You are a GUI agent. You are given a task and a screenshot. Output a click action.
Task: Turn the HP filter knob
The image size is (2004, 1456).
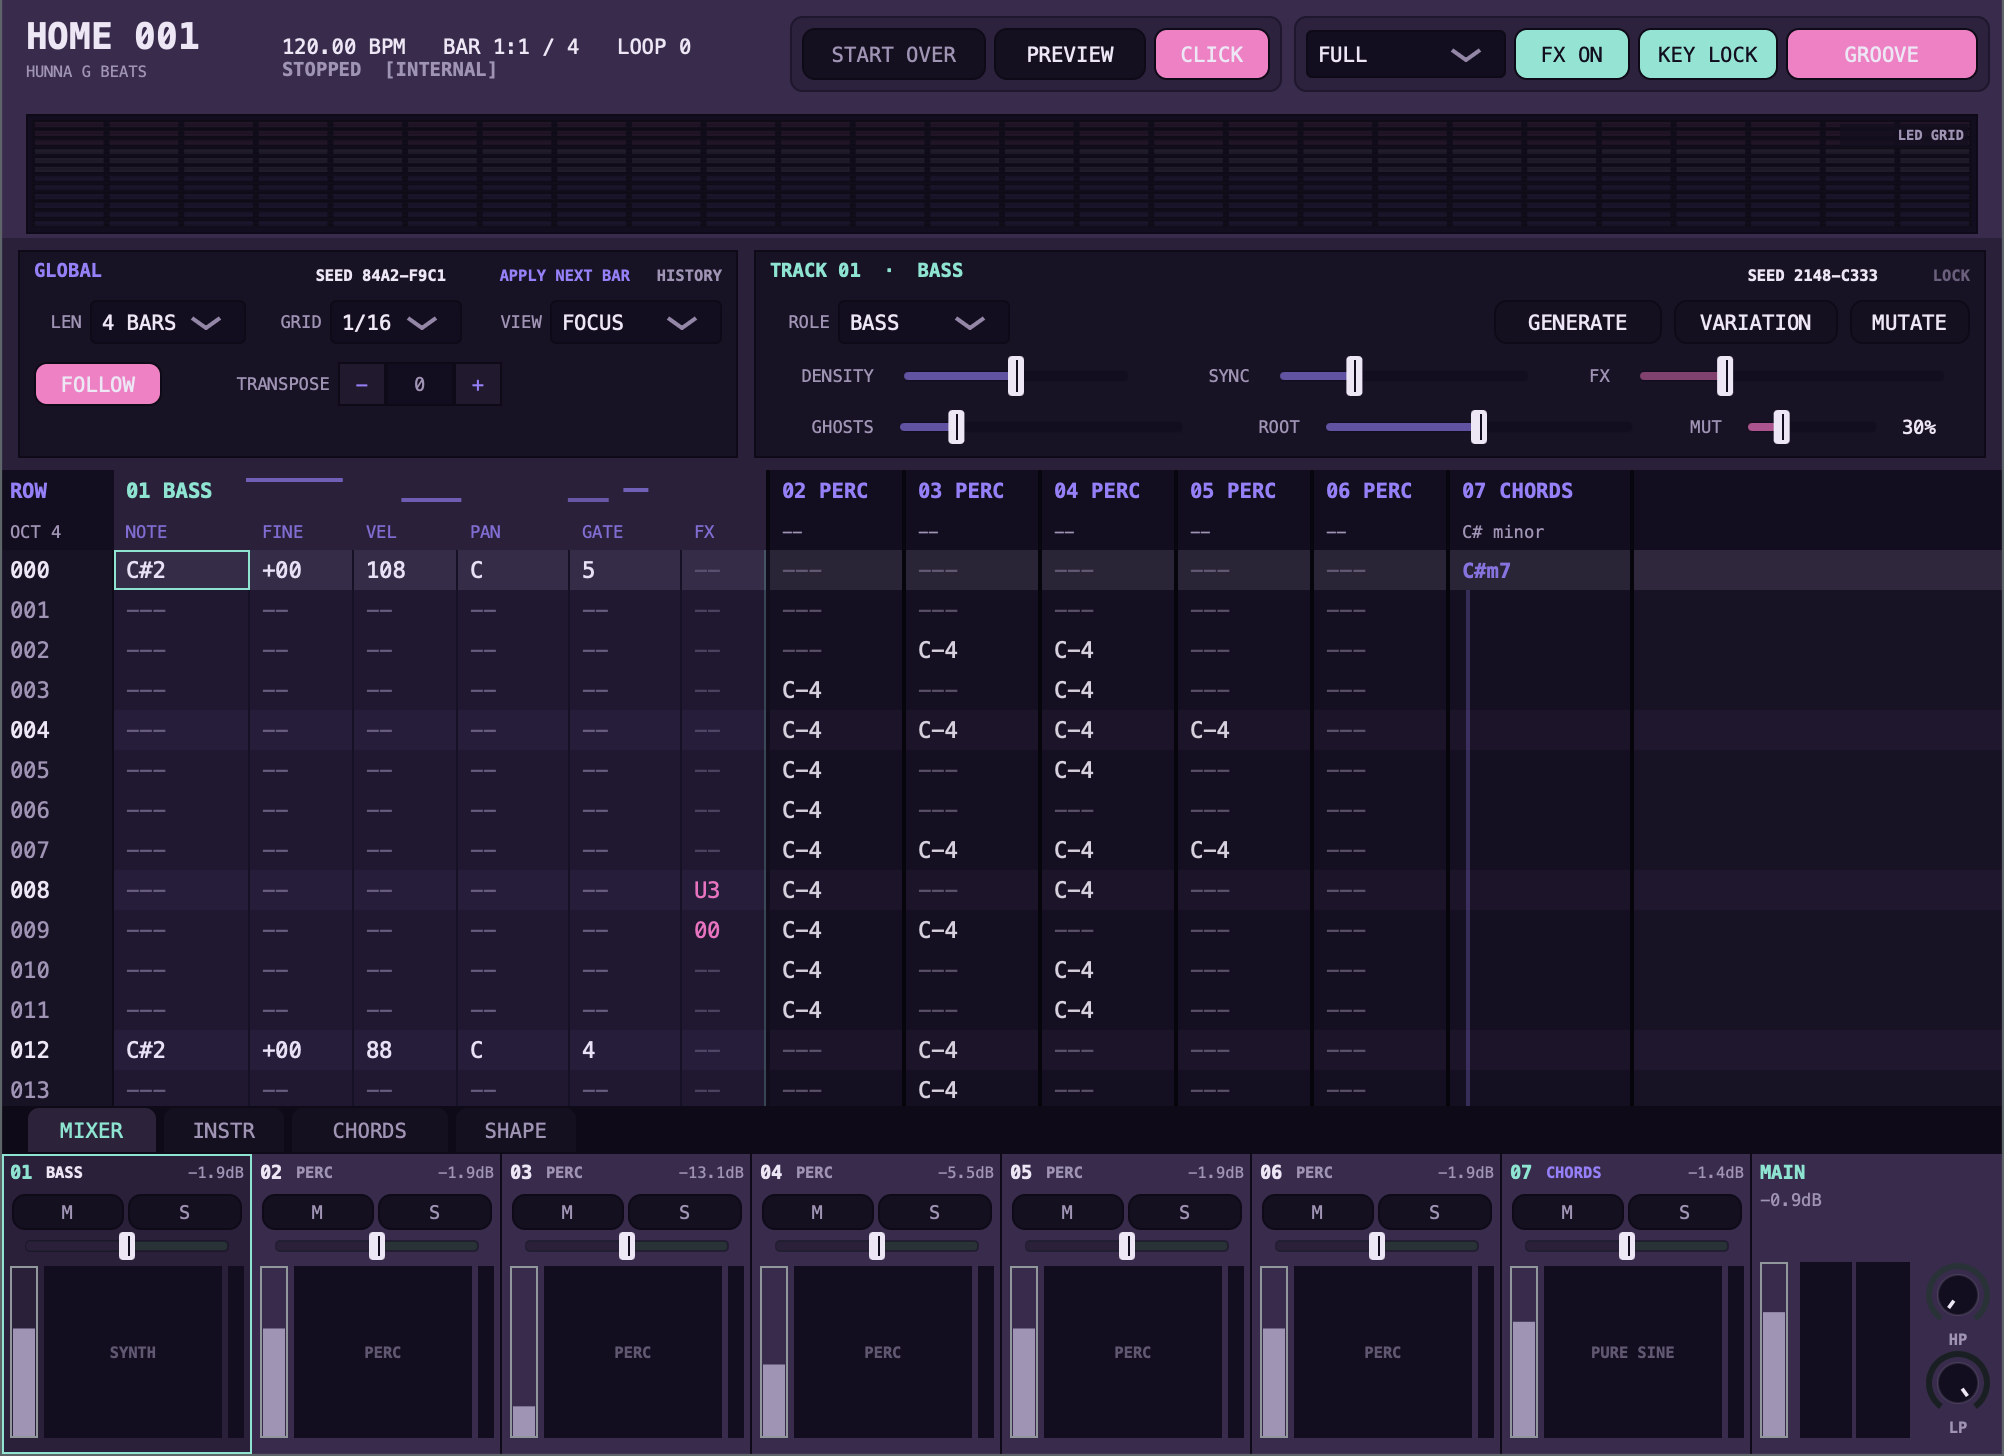[x=1957, y=1296]
